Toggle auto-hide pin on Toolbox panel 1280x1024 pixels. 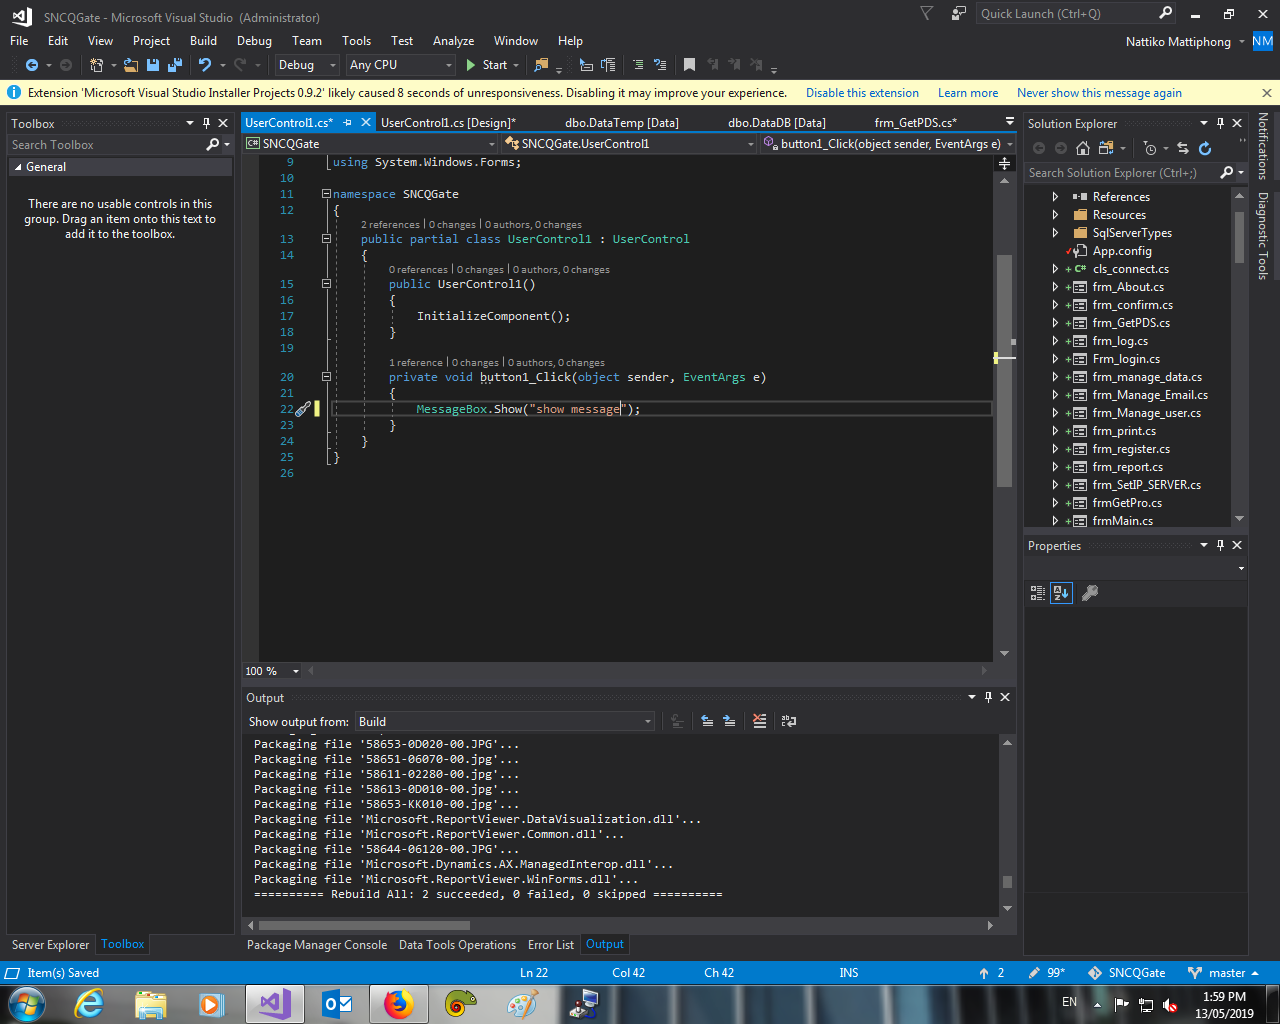point(206,124)
